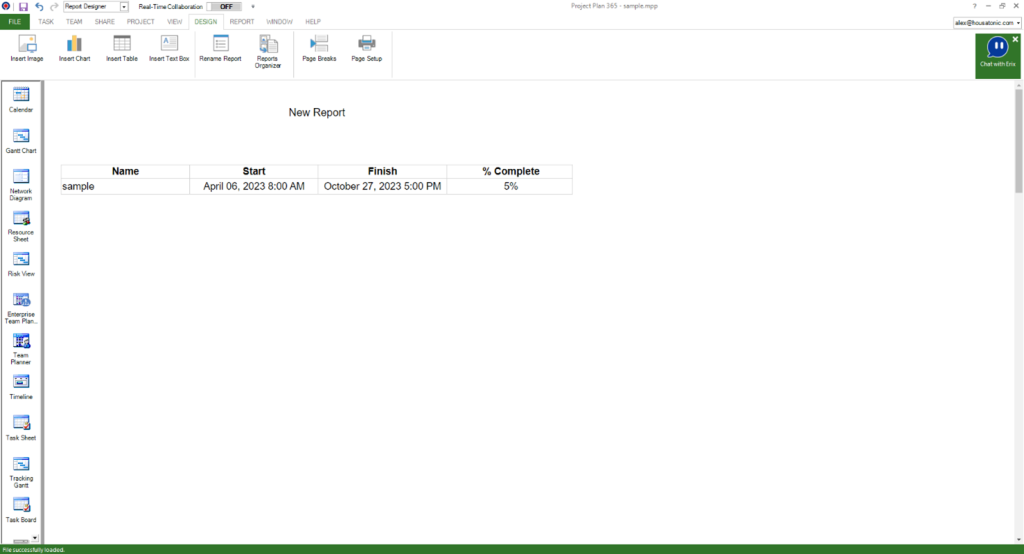Open the Network Diagram view
Image resolution: width=1024 pixels, height=554 pixels.
[x=21, y=181]
